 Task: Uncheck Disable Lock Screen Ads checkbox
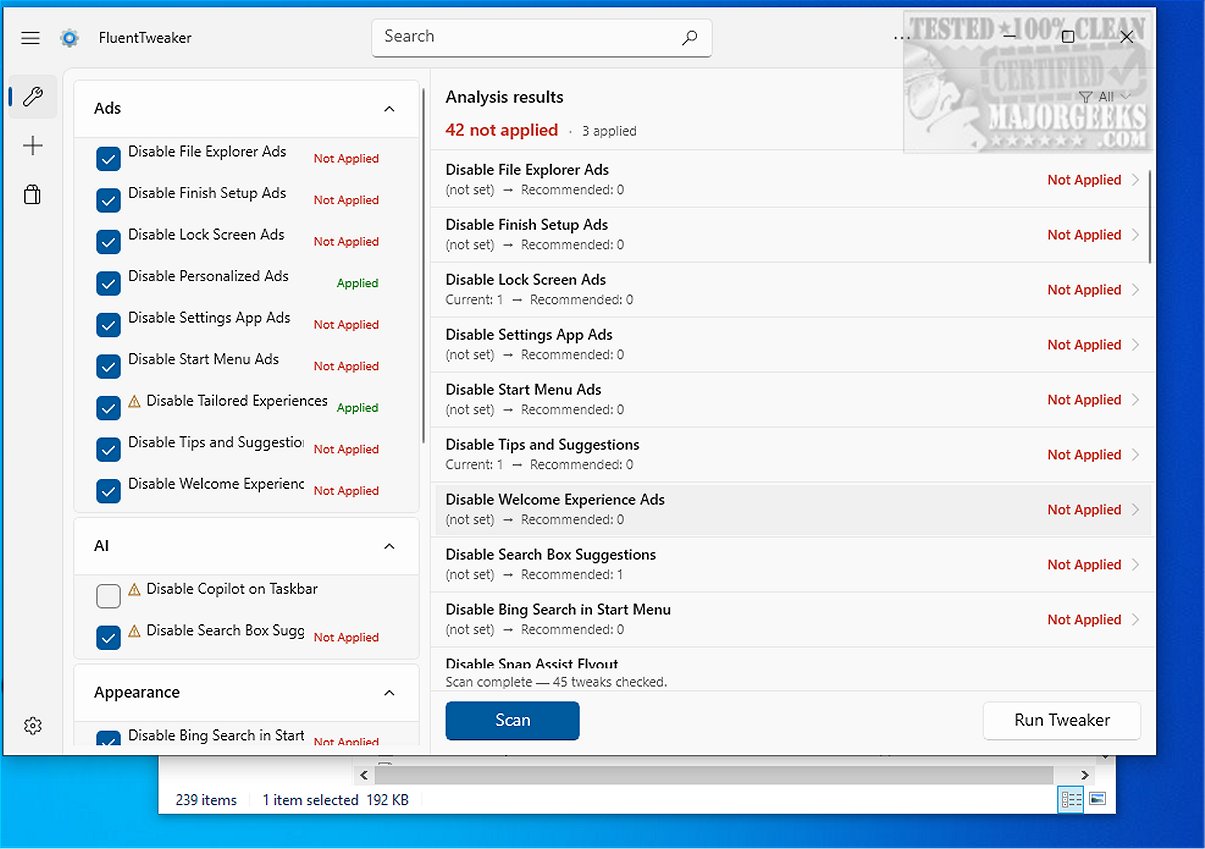(109, 242)
